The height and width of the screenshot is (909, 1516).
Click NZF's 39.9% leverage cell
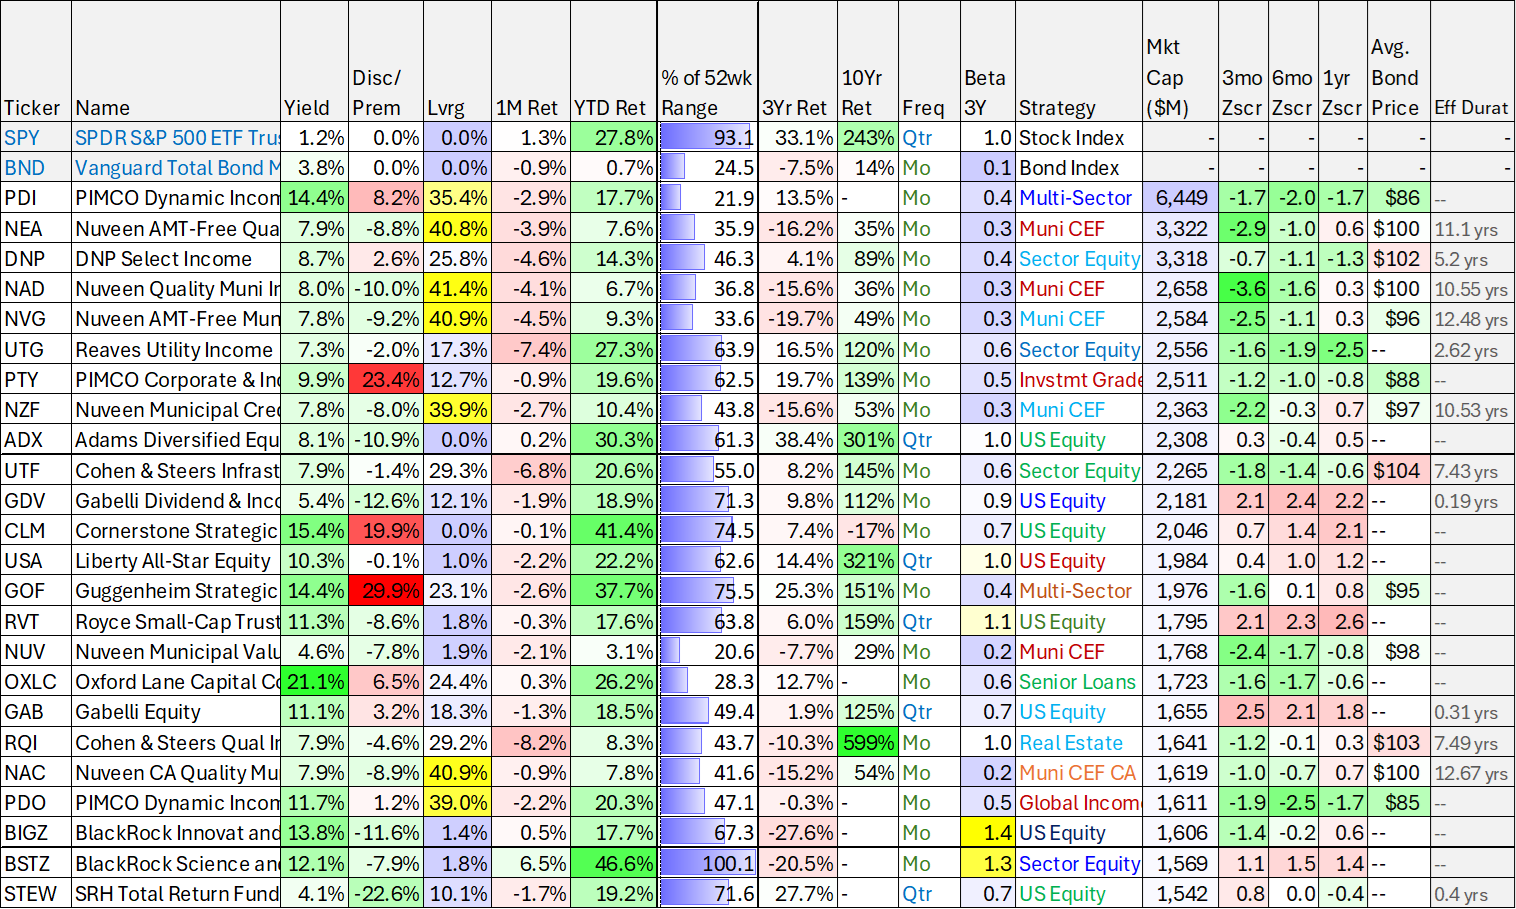click(x=458, y=410)
